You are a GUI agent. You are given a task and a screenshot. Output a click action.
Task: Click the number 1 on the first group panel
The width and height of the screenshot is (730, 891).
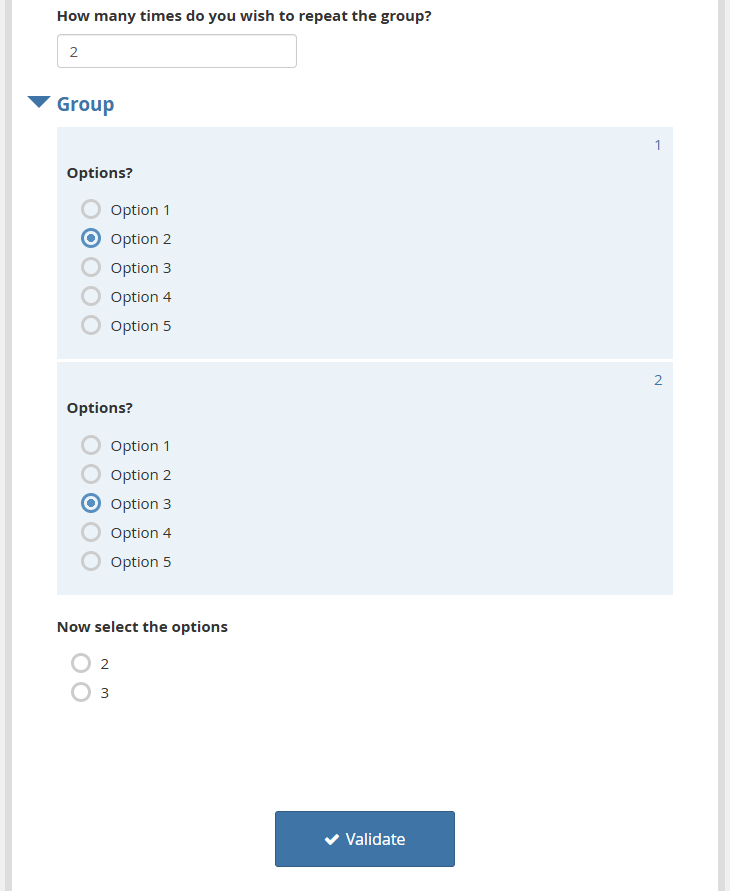click(x=658, y=145)
